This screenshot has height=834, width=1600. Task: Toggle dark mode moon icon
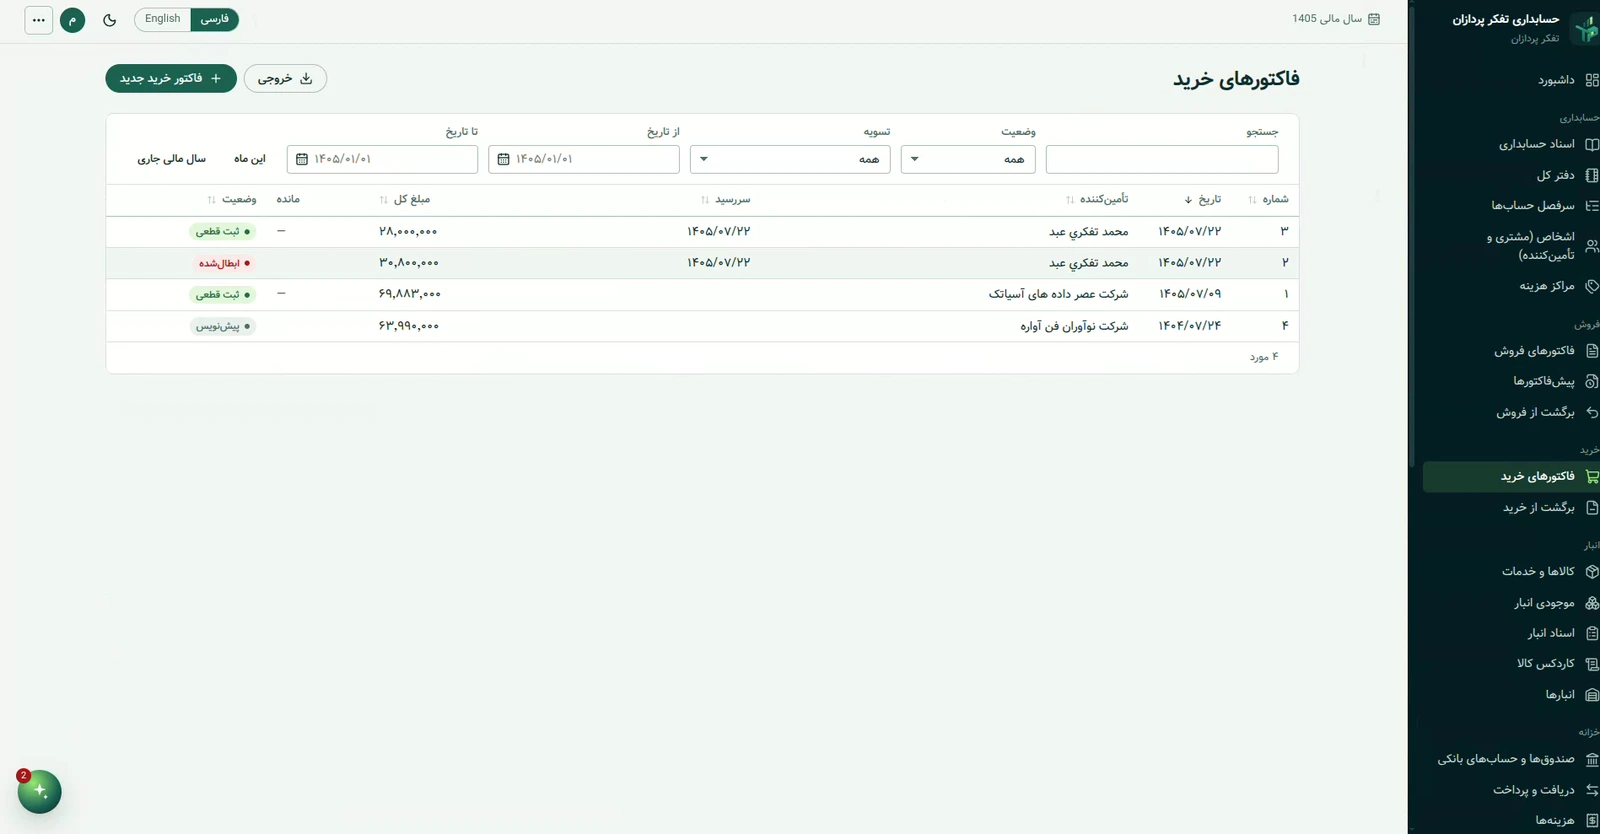point(110,20)
